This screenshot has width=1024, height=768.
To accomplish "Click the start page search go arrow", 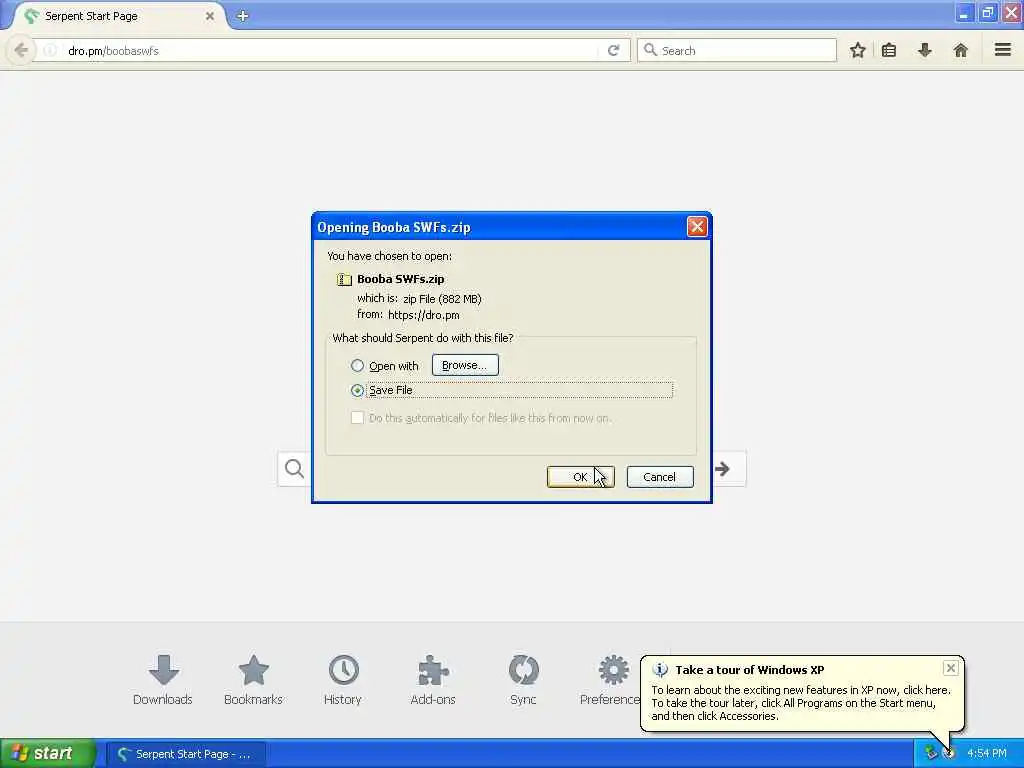I will [722, 469].
